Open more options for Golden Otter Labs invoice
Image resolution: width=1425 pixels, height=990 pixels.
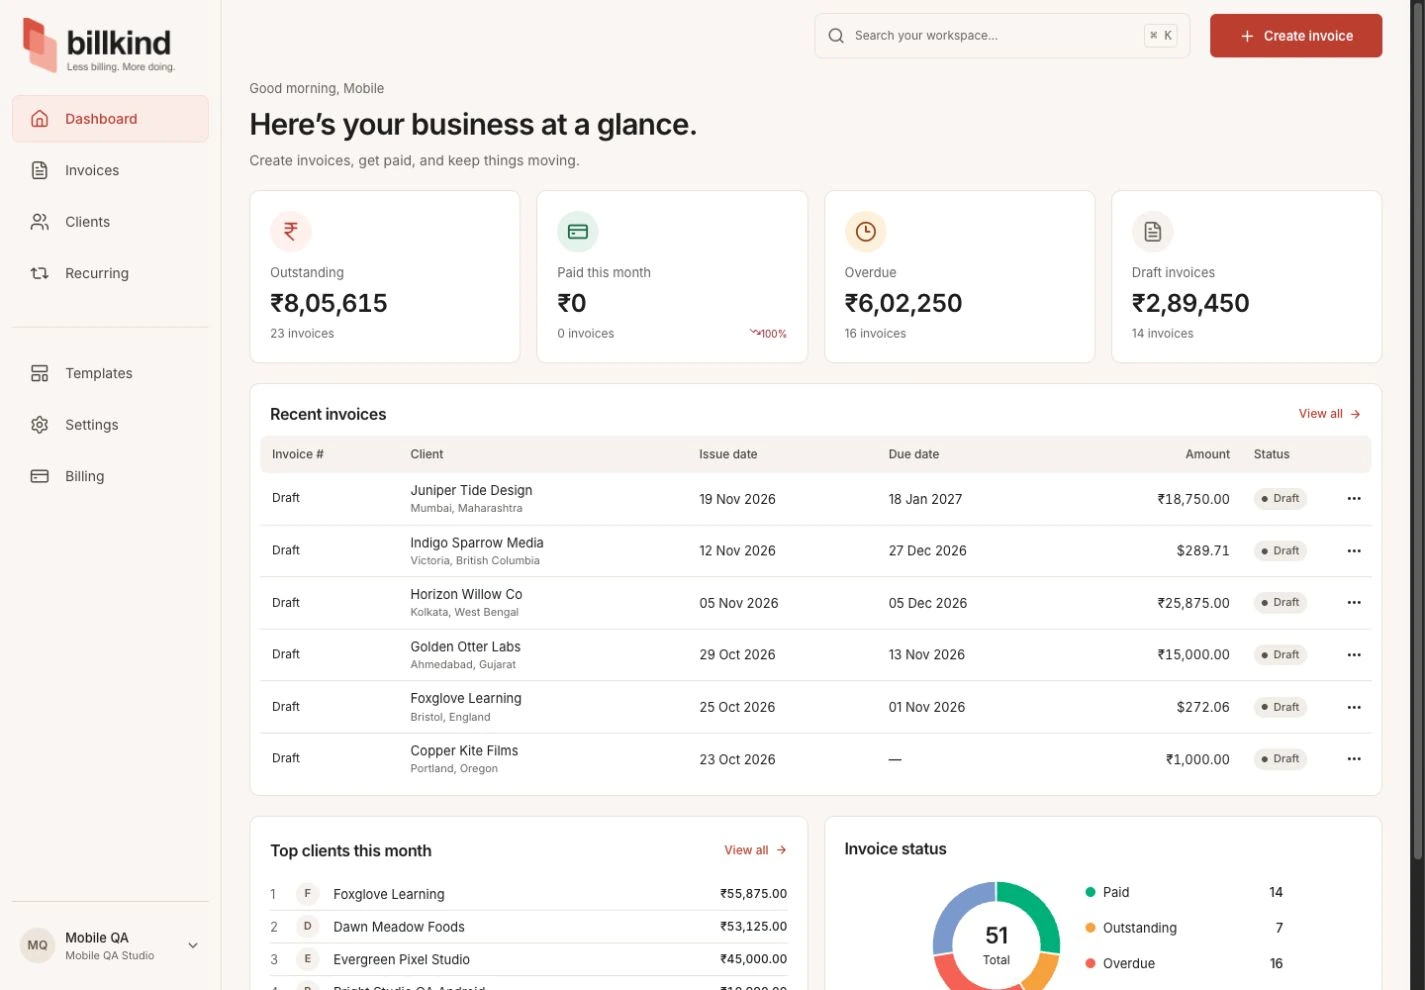[1354, 655]
